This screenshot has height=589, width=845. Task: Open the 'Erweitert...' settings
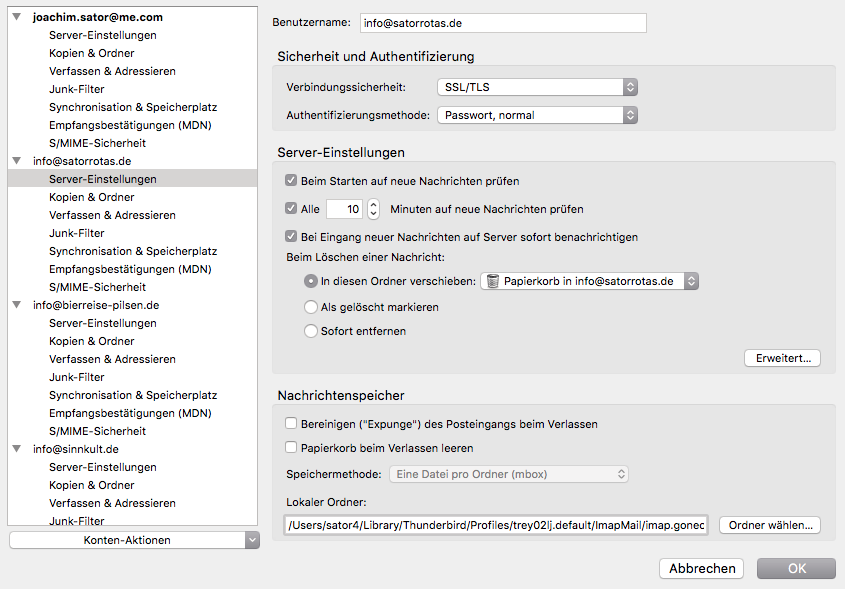(x=782, y=358)
